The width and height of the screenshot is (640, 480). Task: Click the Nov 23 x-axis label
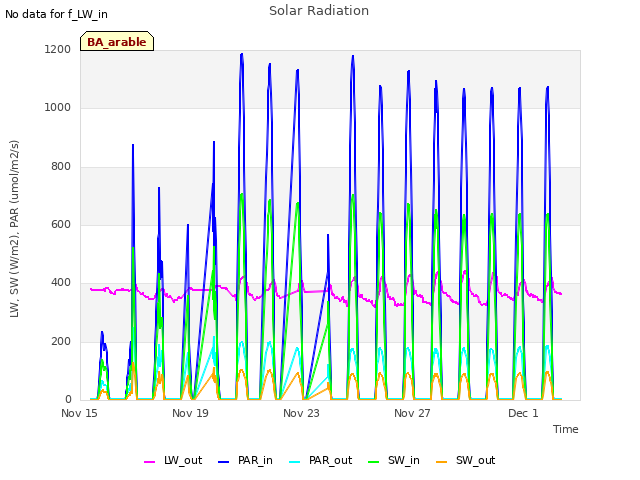pyautogui.click(x=301, y=413)
